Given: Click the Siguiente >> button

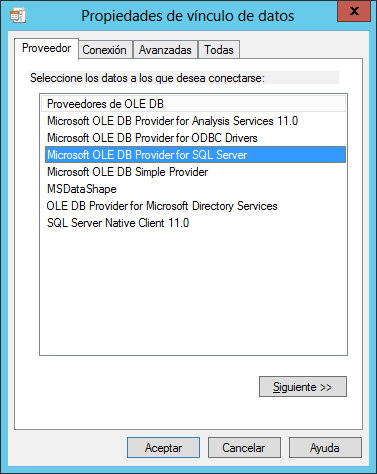Looking at the screenshot, I should [x=303, y=387].
